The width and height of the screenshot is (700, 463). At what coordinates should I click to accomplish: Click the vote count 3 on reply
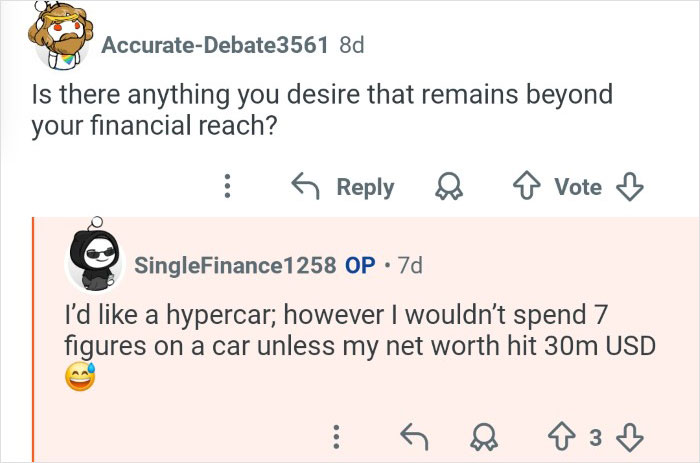tap(595, 437)
